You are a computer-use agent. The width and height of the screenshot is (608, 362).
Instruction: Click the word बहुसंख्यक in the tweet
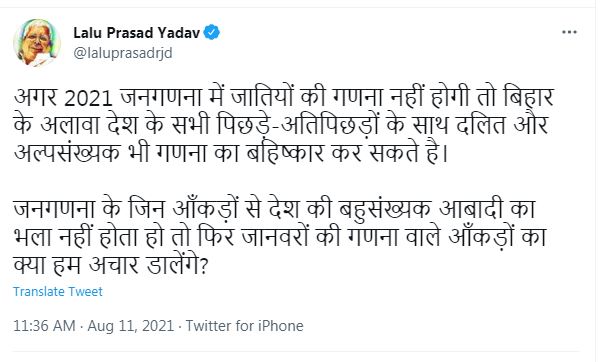pos(385,209)
